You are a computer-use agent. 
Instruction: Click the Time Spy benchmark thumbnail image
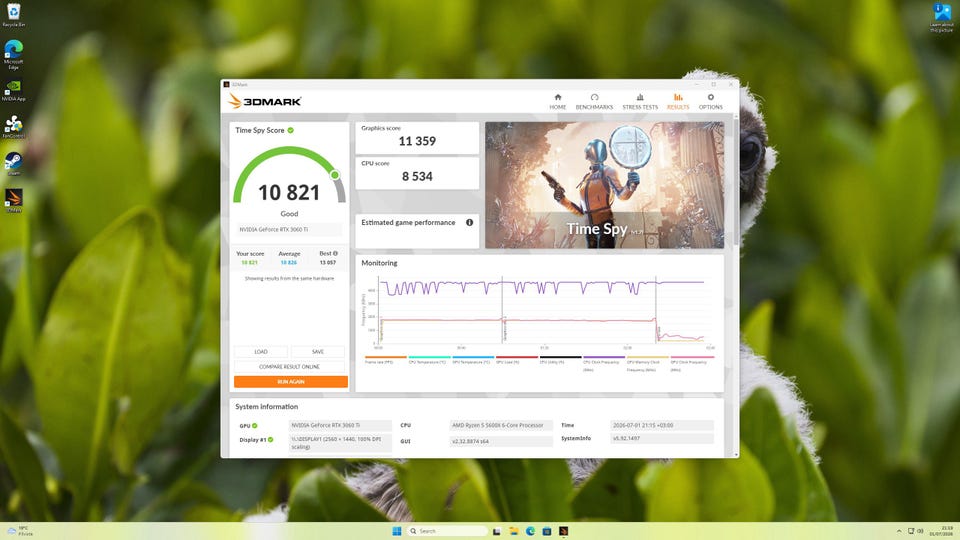coord(604,185)
